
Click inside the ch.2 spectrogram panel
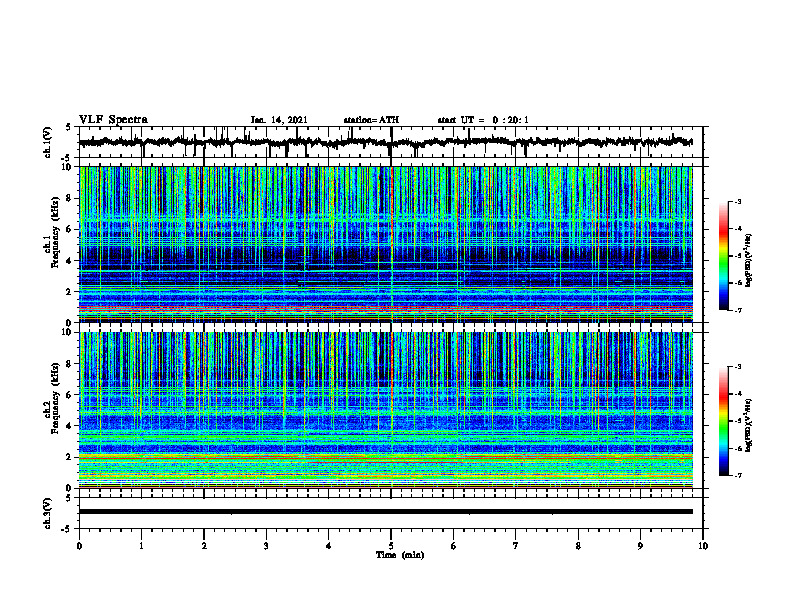tap(385, 410)
